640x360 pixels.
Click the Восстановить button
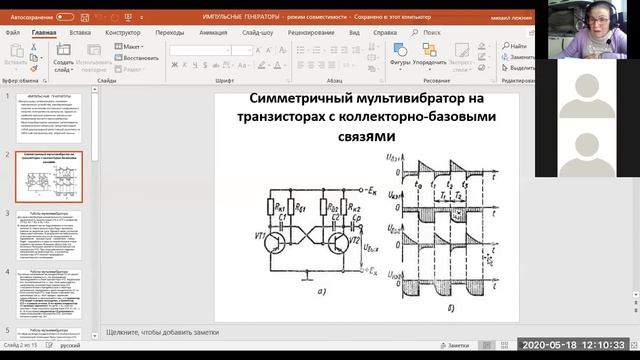point(136,58)
